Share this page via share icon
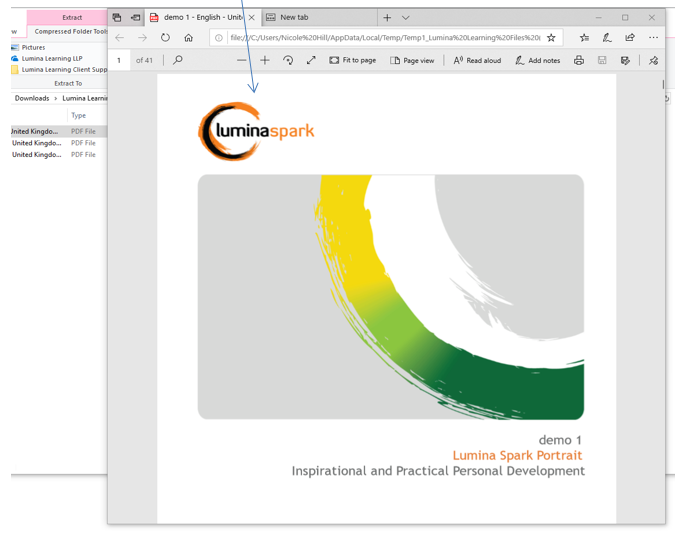 point(630,37)
